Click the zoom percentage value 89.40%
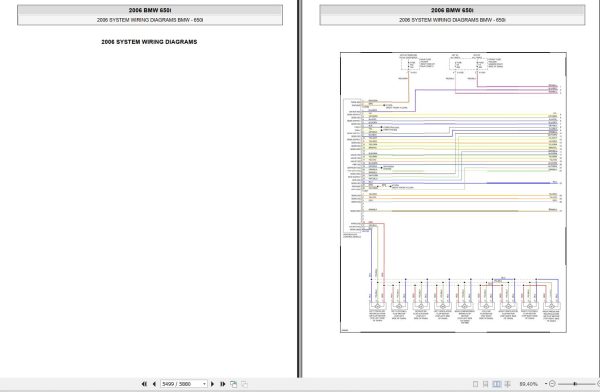Screen dimensions: 600x392 click(x=528, y=384)
